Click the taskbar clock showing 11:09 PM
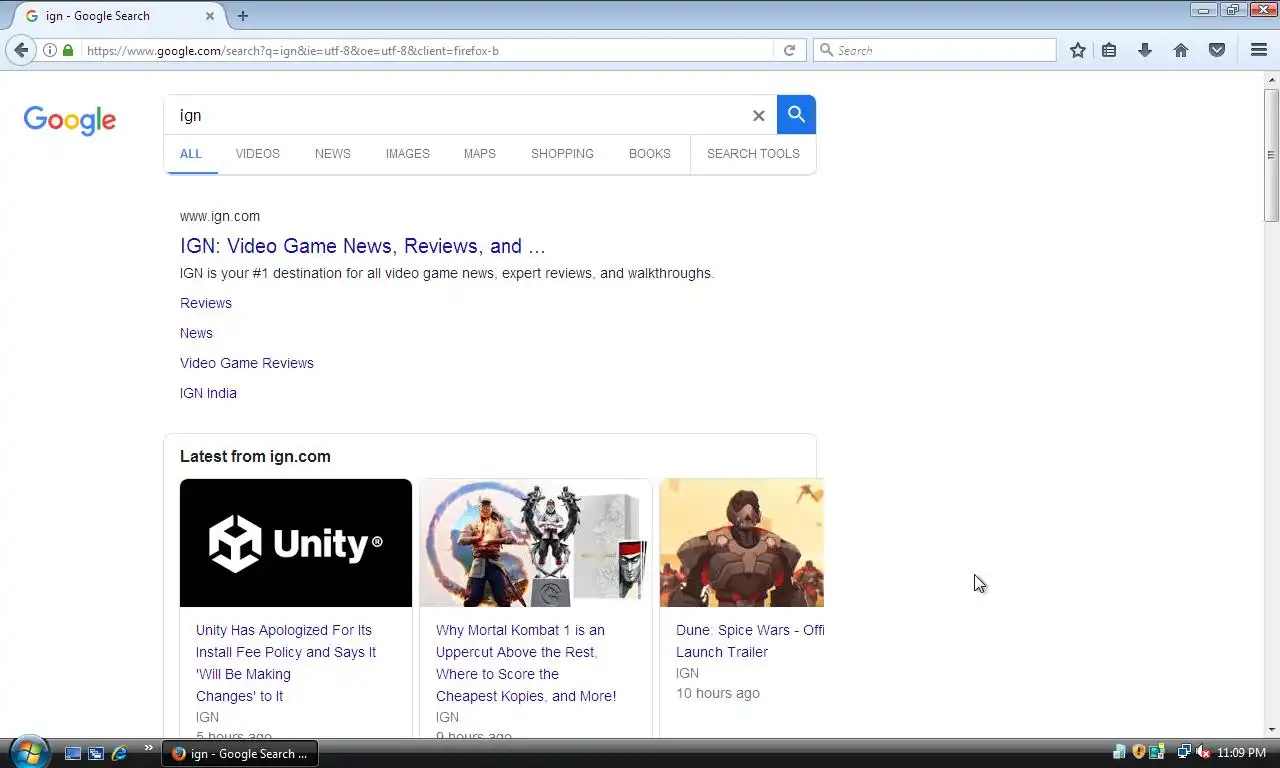The image size is (1280, 768). tap(1241, 753)
